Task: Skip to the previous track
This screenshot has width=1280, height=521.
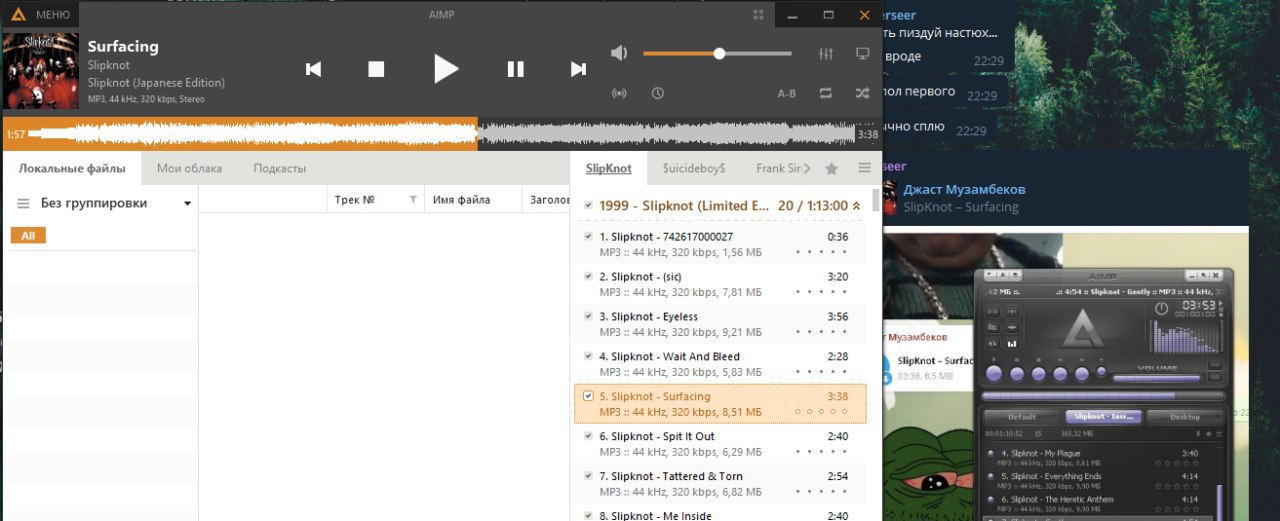Action: [313, 69]
